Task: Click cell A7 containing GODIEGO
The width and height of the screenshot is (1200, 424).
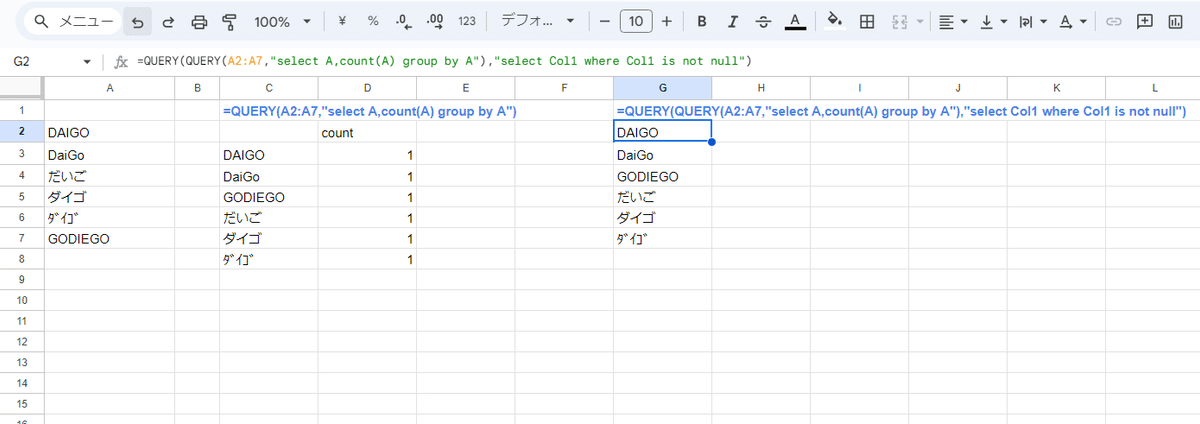Action: (108, 238)
